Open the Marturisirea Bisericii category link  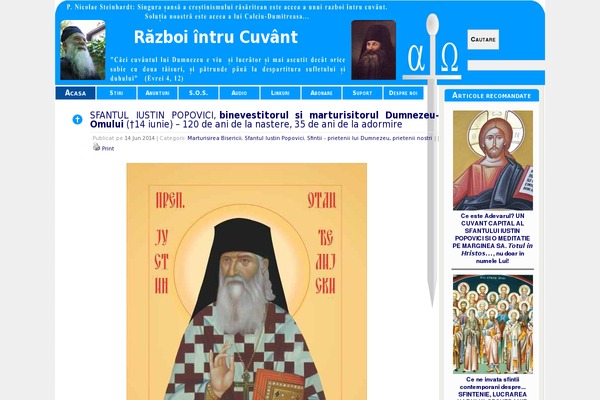click(x=214, y=138)
